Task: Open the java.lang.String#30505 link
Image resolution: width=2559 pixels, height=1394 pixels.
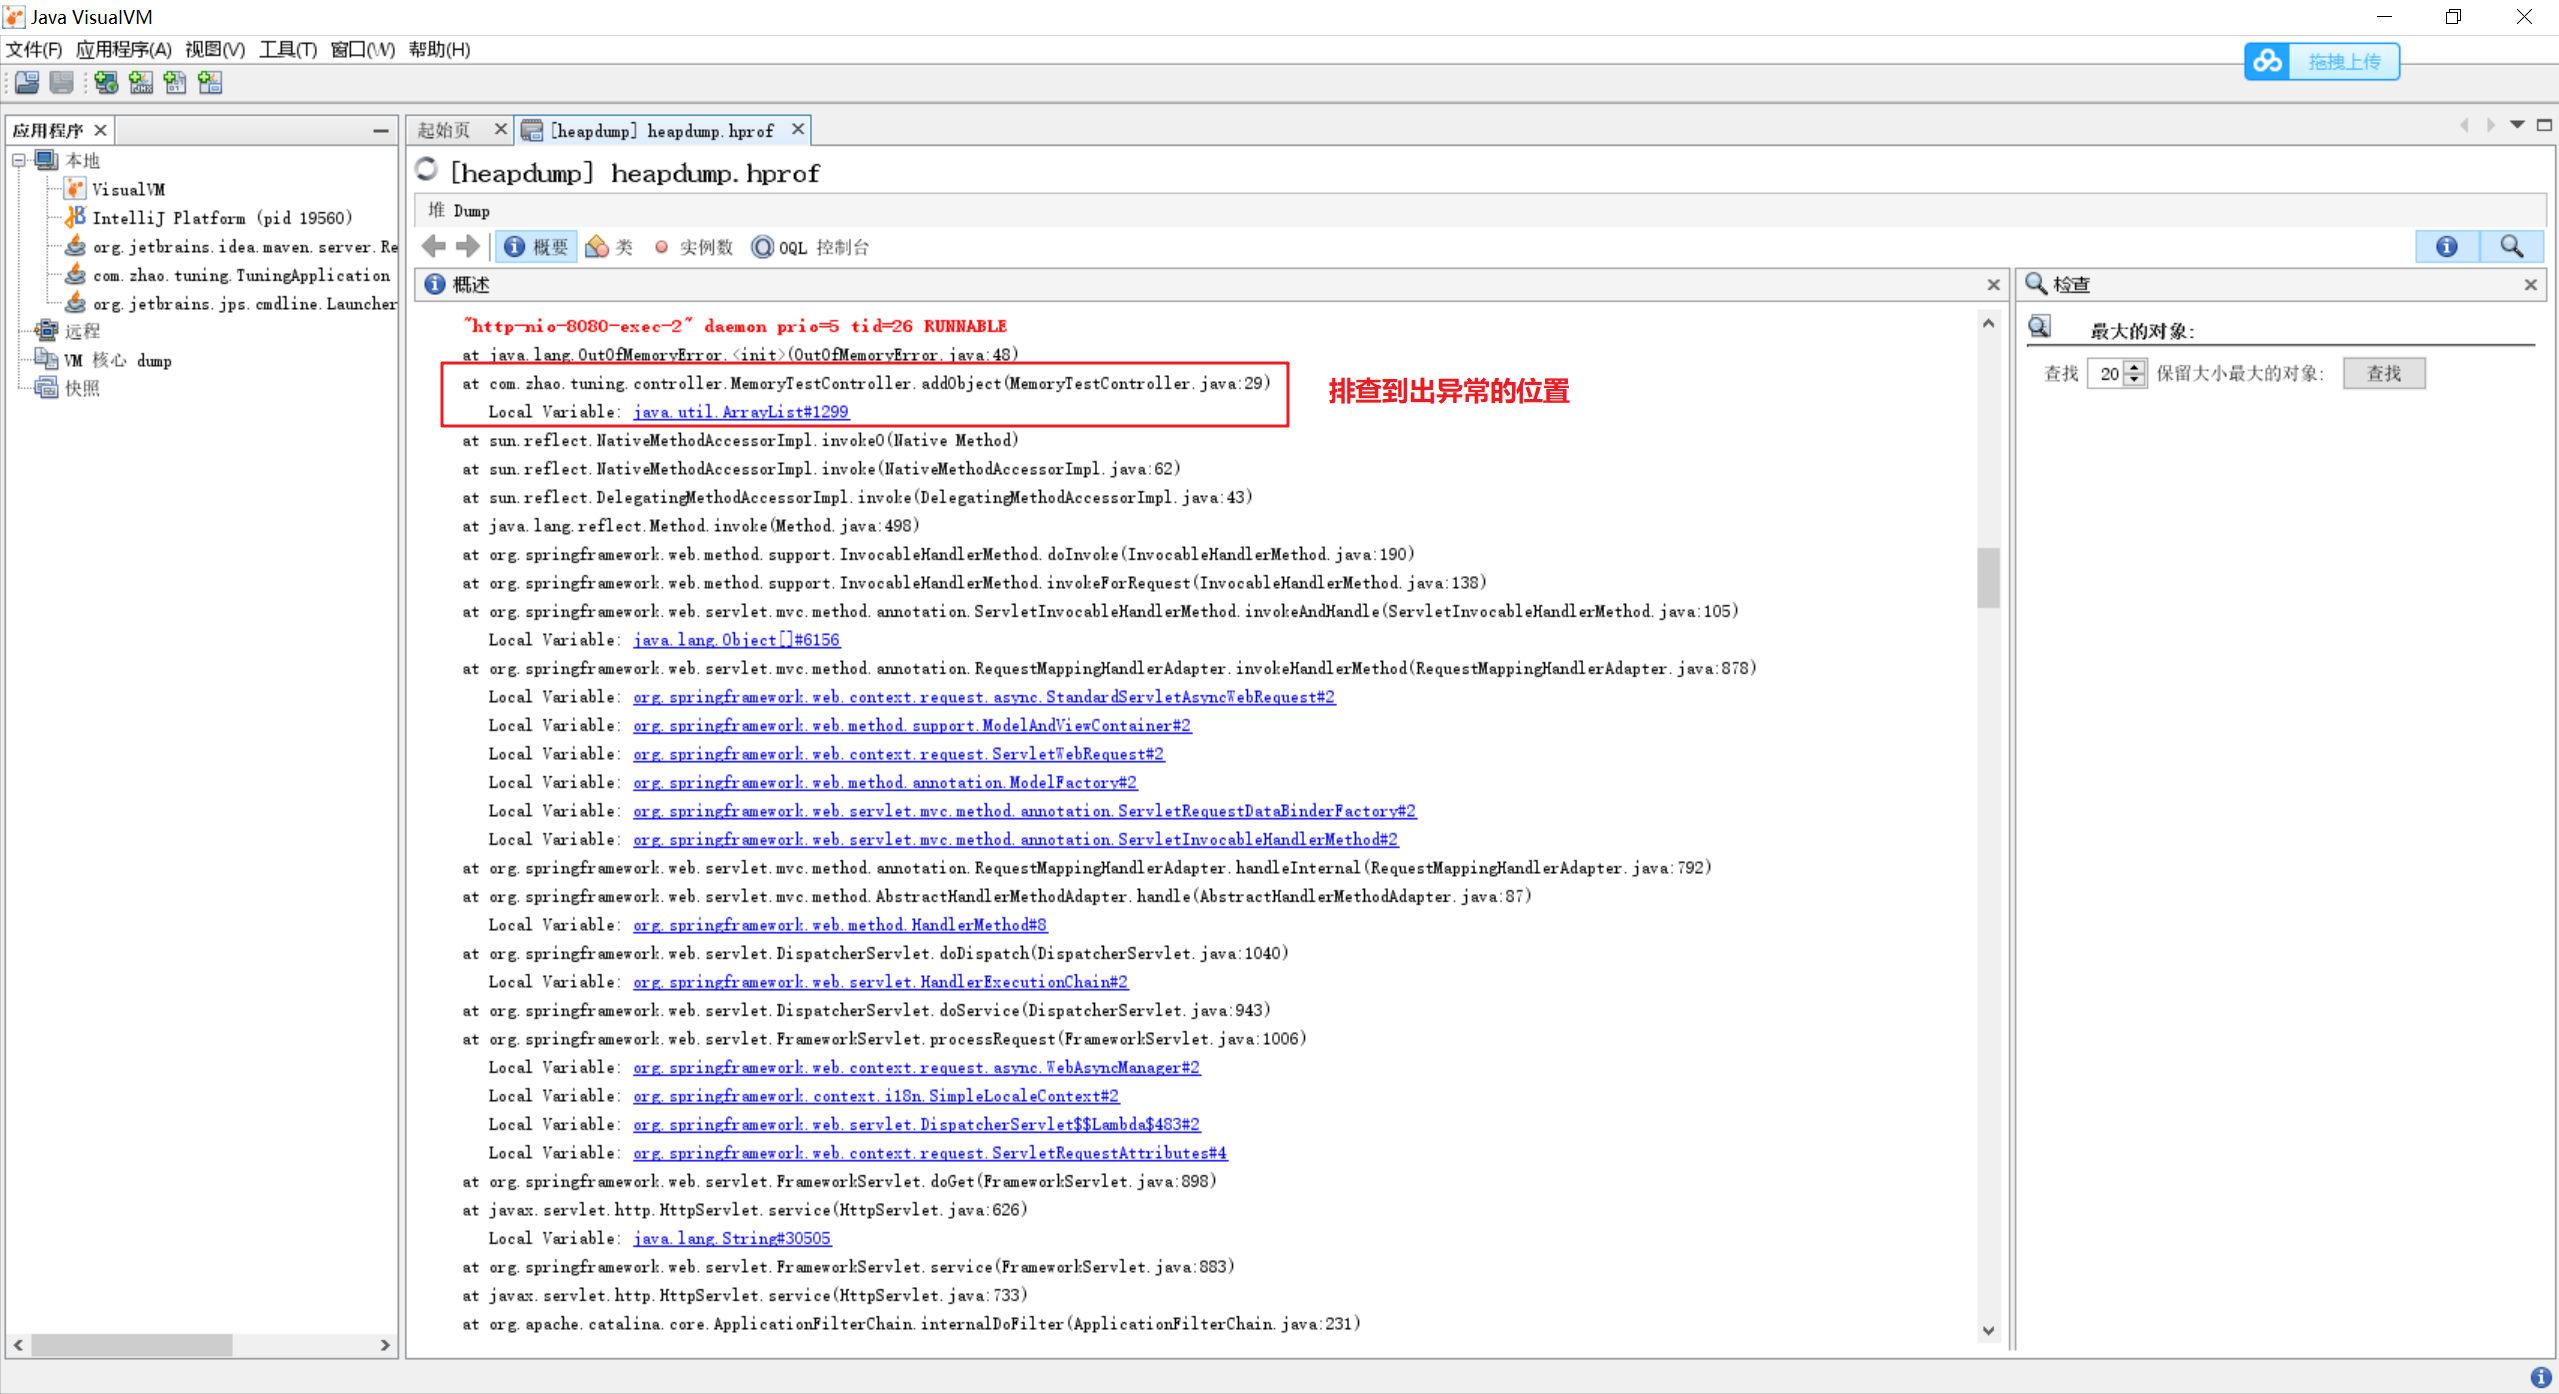Action: [732, 1239]
